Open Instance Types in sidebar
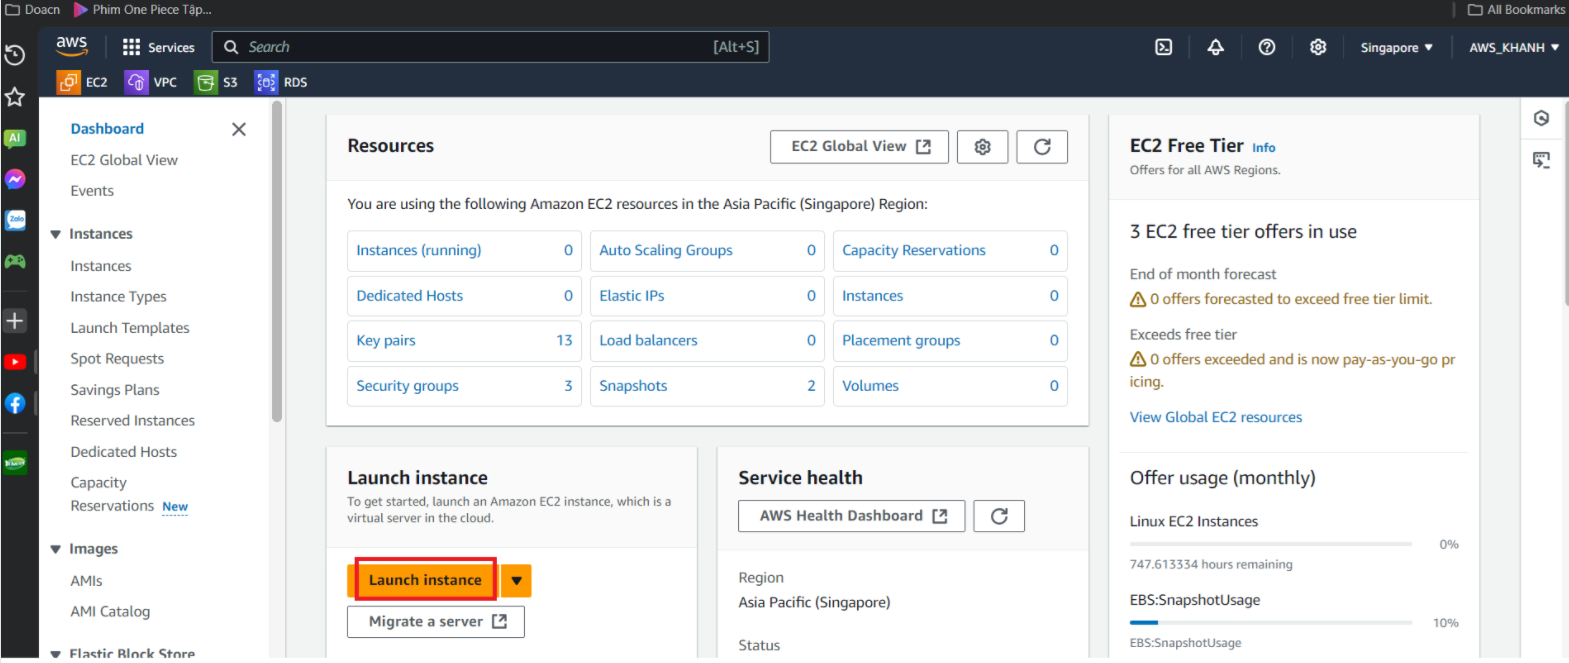 (x=118, y=297)
